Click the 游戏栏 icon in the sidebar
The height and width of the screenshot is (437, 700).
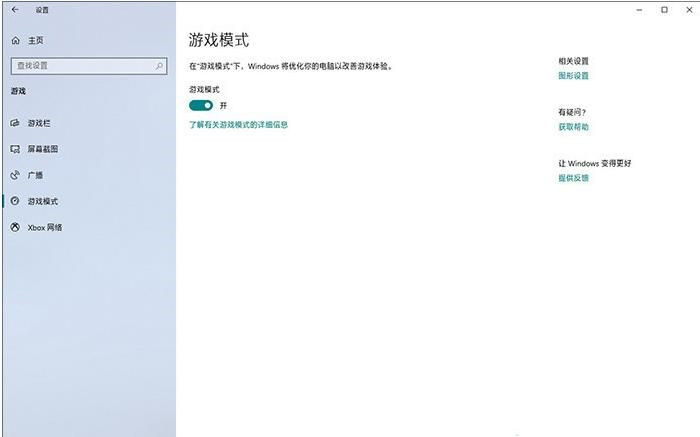point(15,123)
